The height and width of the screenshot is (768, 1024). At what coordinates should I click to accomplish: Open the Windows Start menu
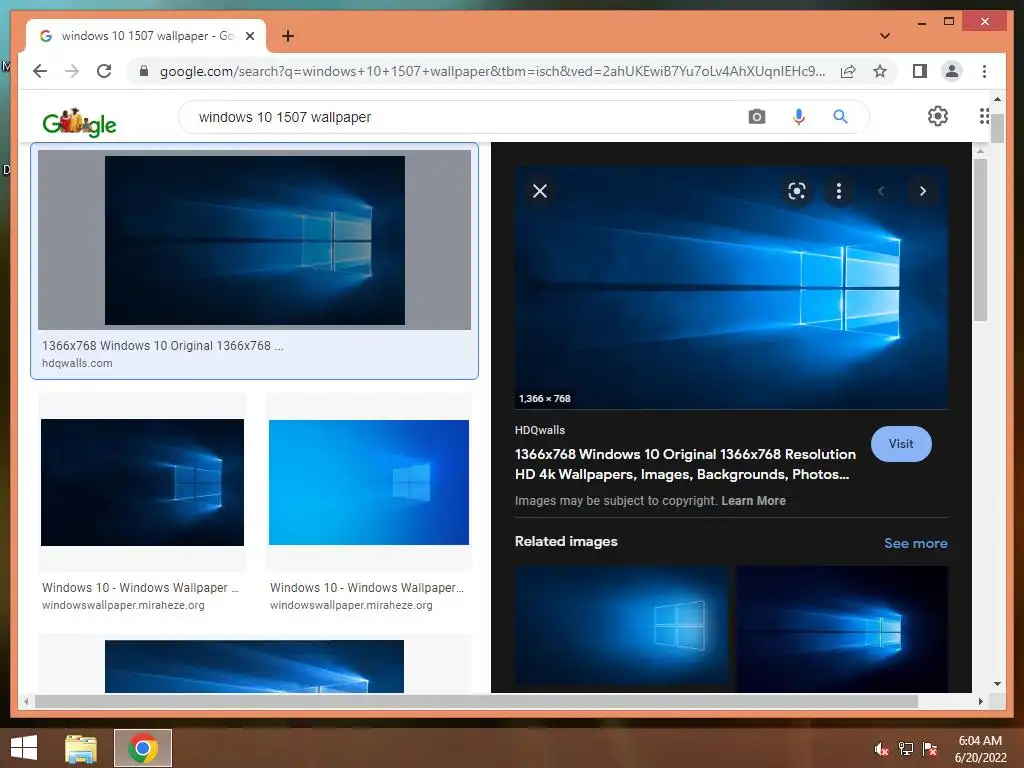click(x=24, y=748)
